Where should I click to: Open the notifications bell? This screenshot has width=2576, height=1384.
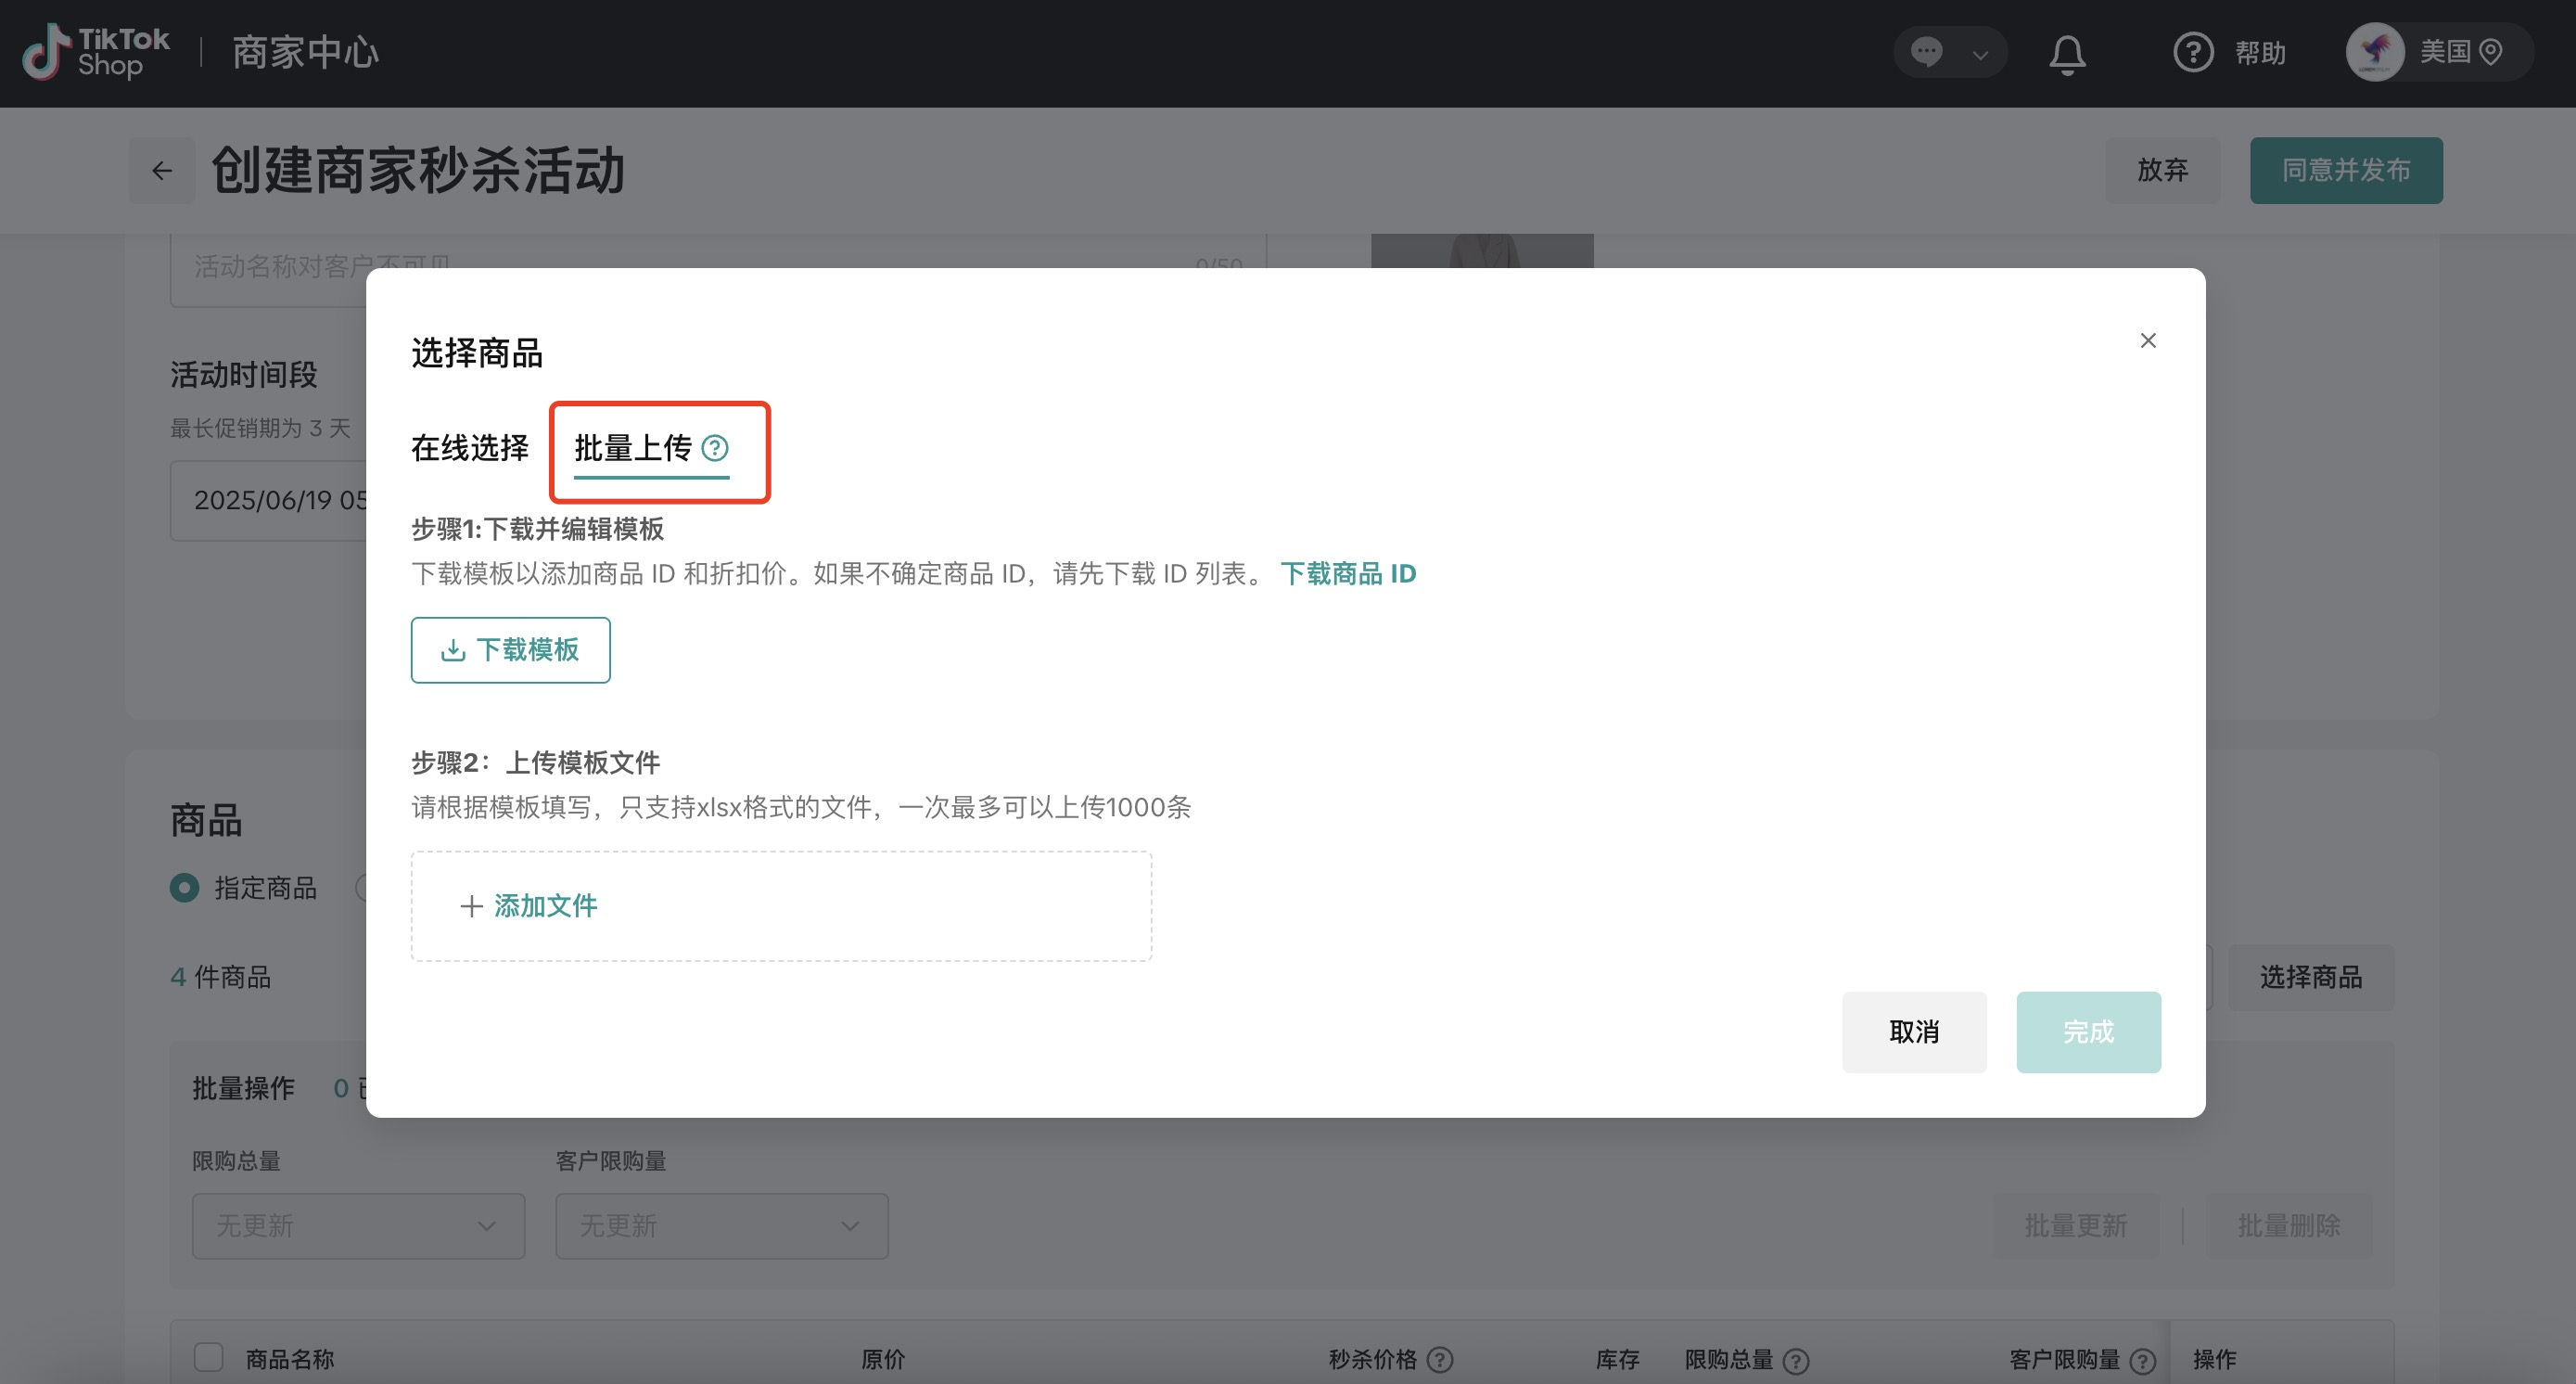click(x=2067, y=54)
